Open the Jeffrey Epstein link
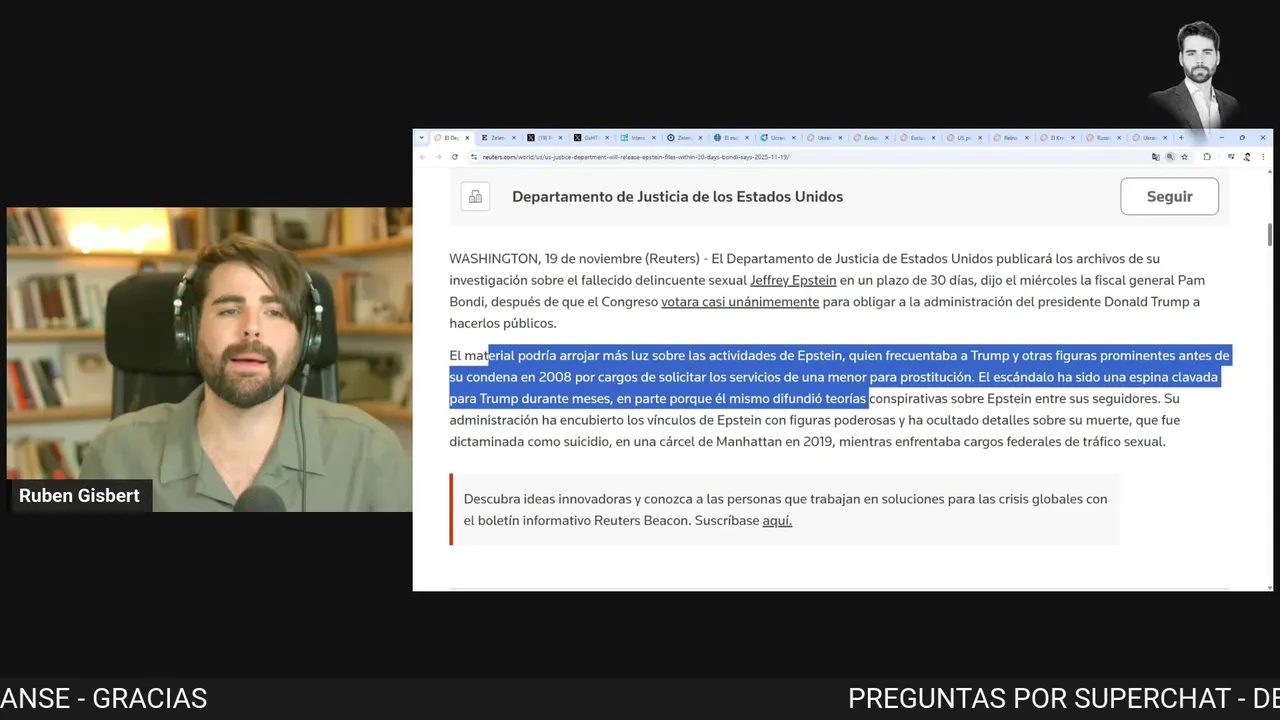This screenshot has width=1280, height=720. [x=793, y=280]
